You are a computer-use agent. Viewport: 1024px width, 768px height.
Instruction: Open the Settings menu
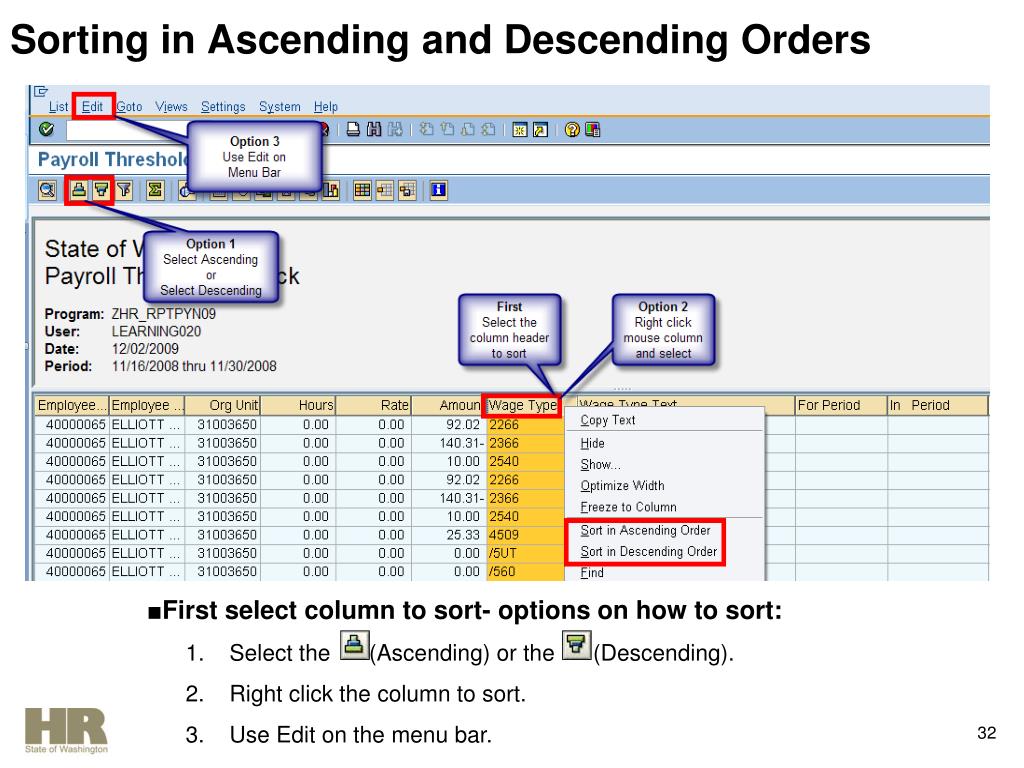point(223,106)
